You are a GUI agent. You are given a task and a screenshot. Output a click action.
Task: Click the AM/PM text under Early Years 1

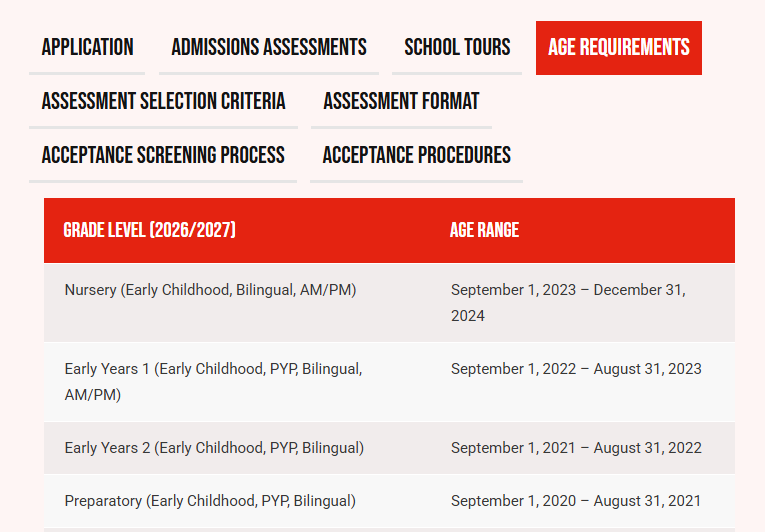[93, 395]
